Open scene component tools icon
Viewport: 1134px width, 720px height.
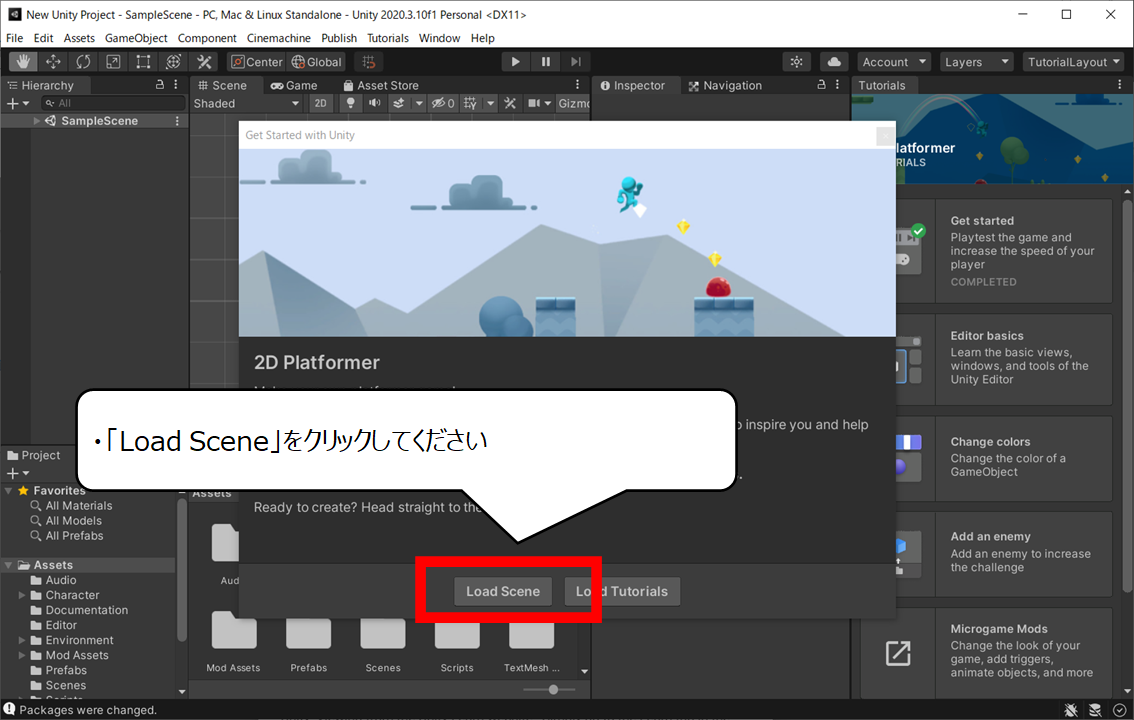[x=510, y=103]
